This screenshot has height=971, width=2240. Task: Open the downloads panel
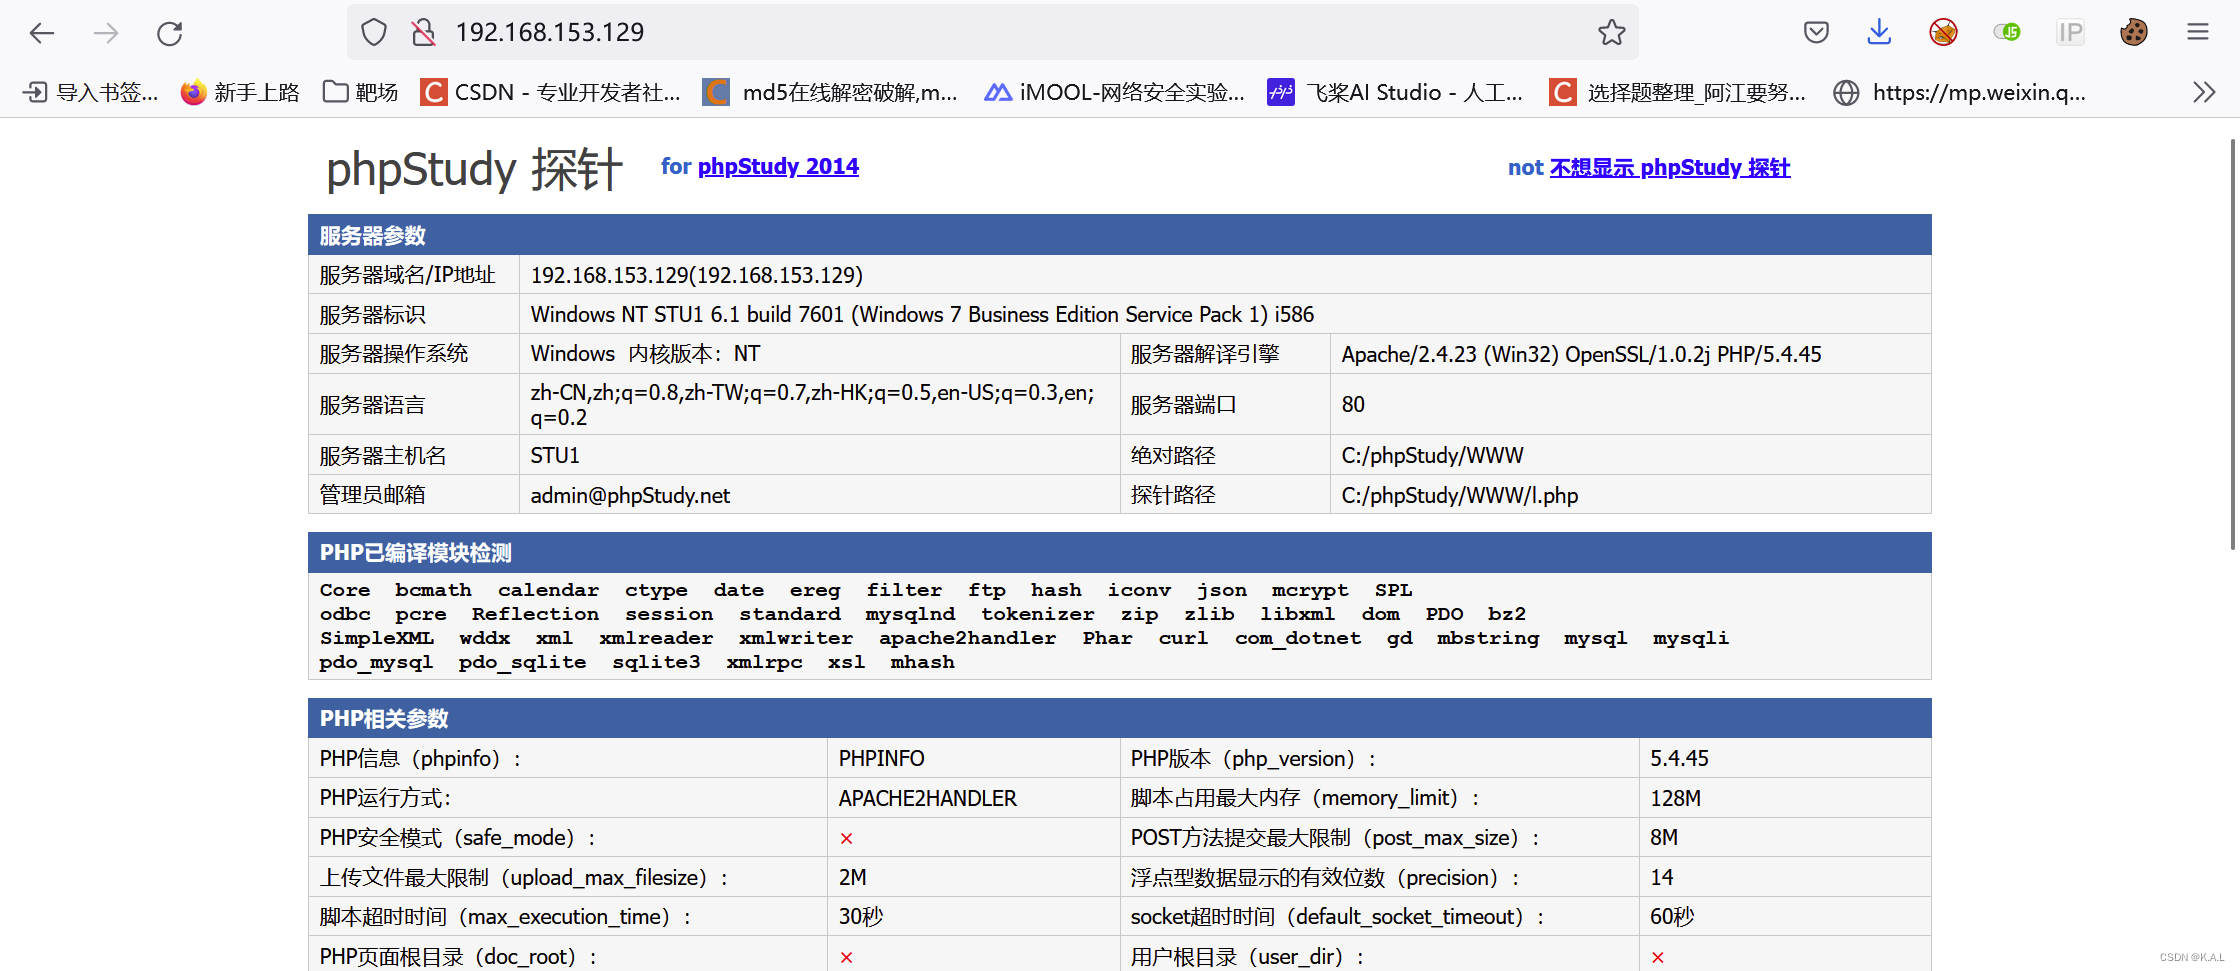point(1879,31)
